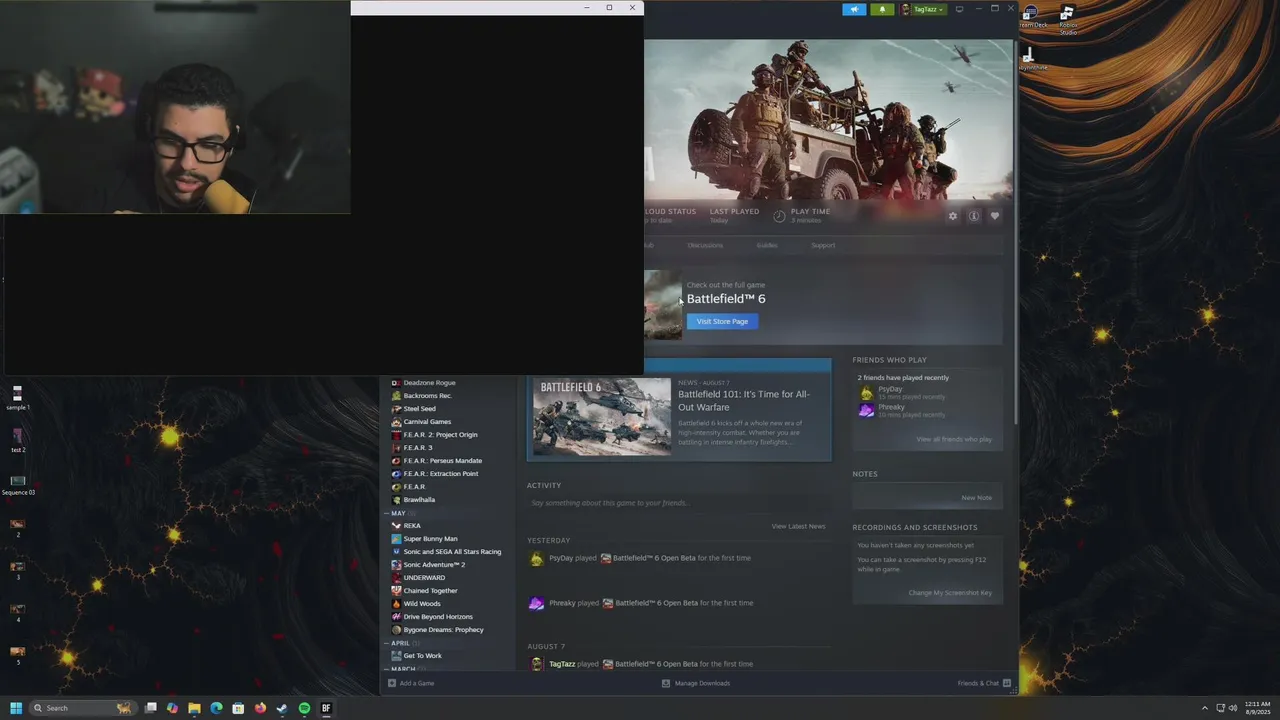Image resolution: width=1280 pixels, height=720 pixels.
Task: Select F.E.A.R. 2: Project Origin in library
Action: pos(440,434)
